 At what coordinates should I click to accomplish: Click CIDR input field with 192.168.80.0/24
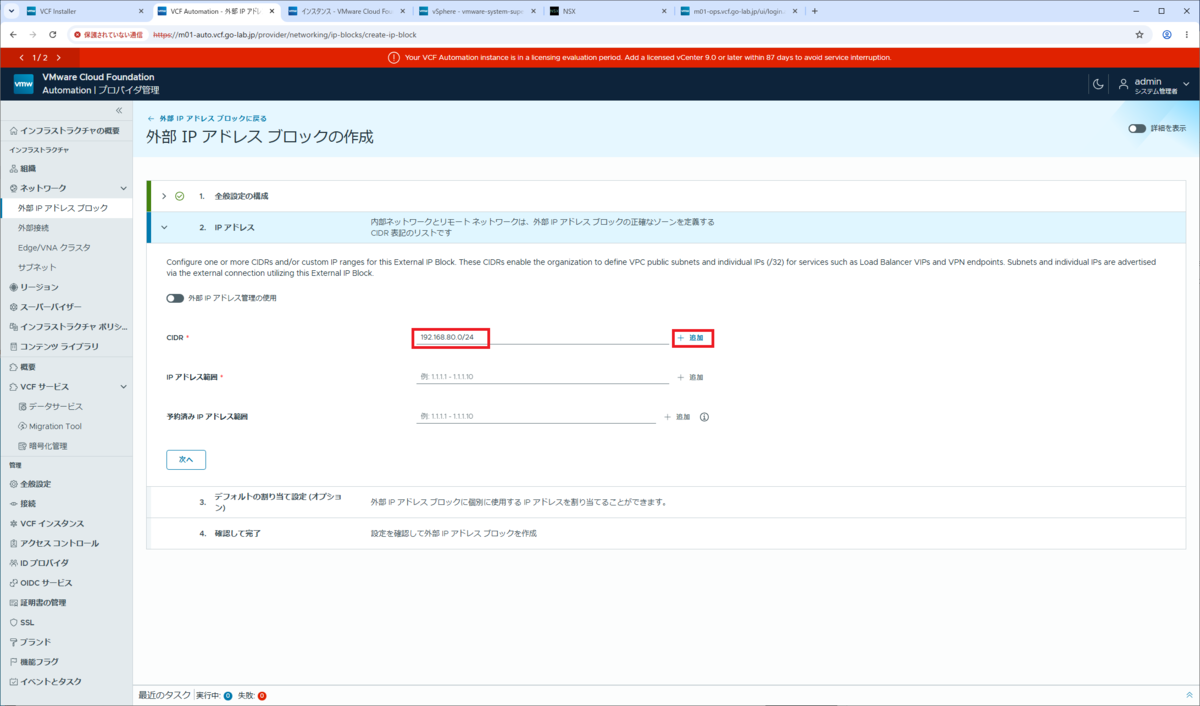(x=541, y=337)
